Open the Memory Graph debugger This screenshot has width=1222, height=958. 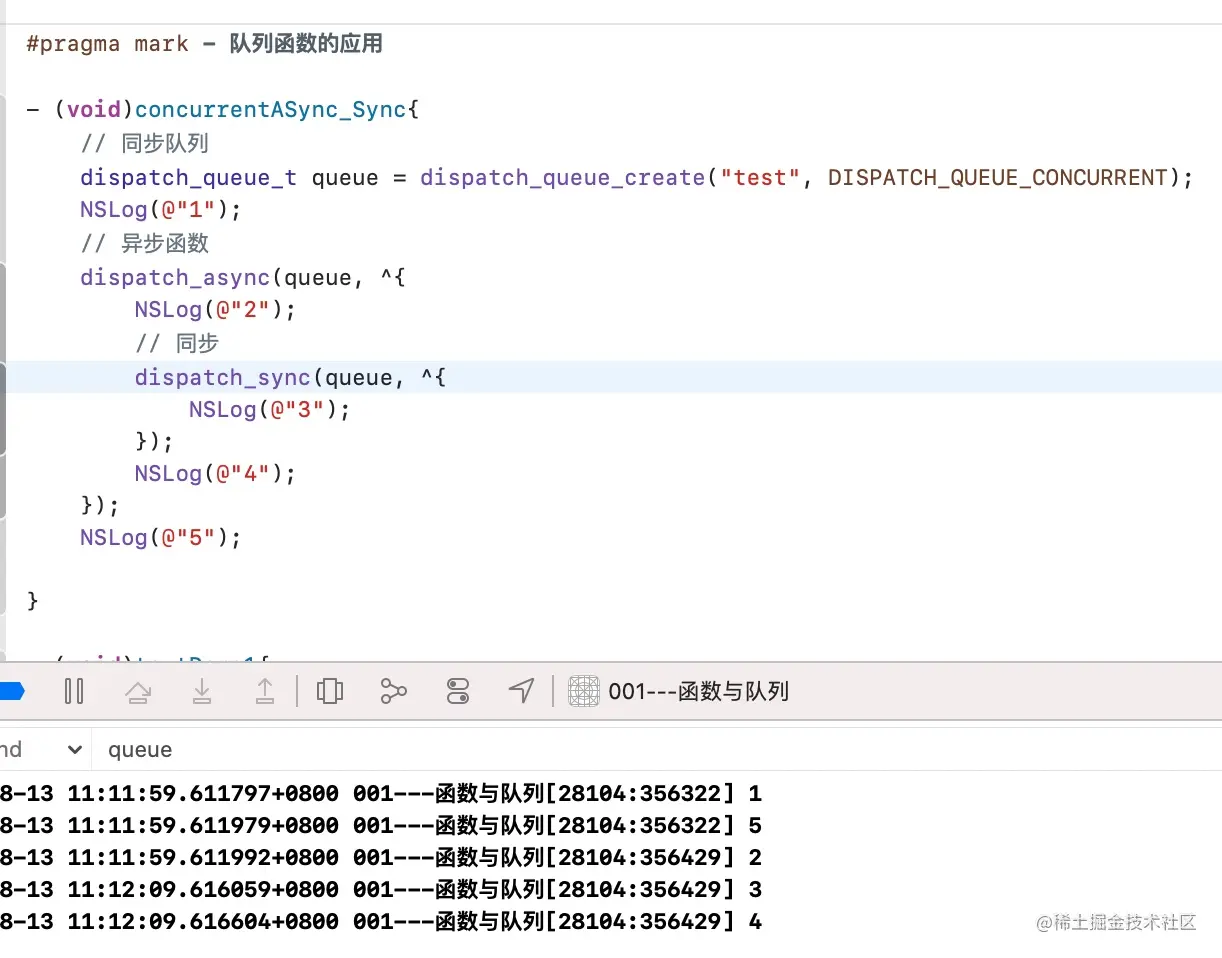pyautogui.click(x=393, y=690)
